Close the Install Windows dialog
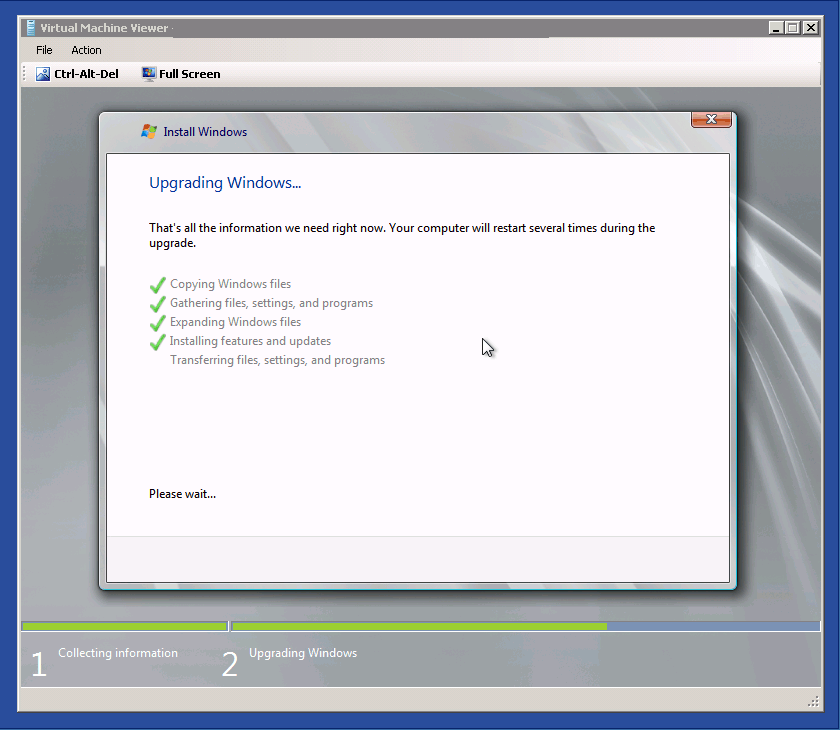Viewport: 840px width, 730px height. tap(711, 119)
